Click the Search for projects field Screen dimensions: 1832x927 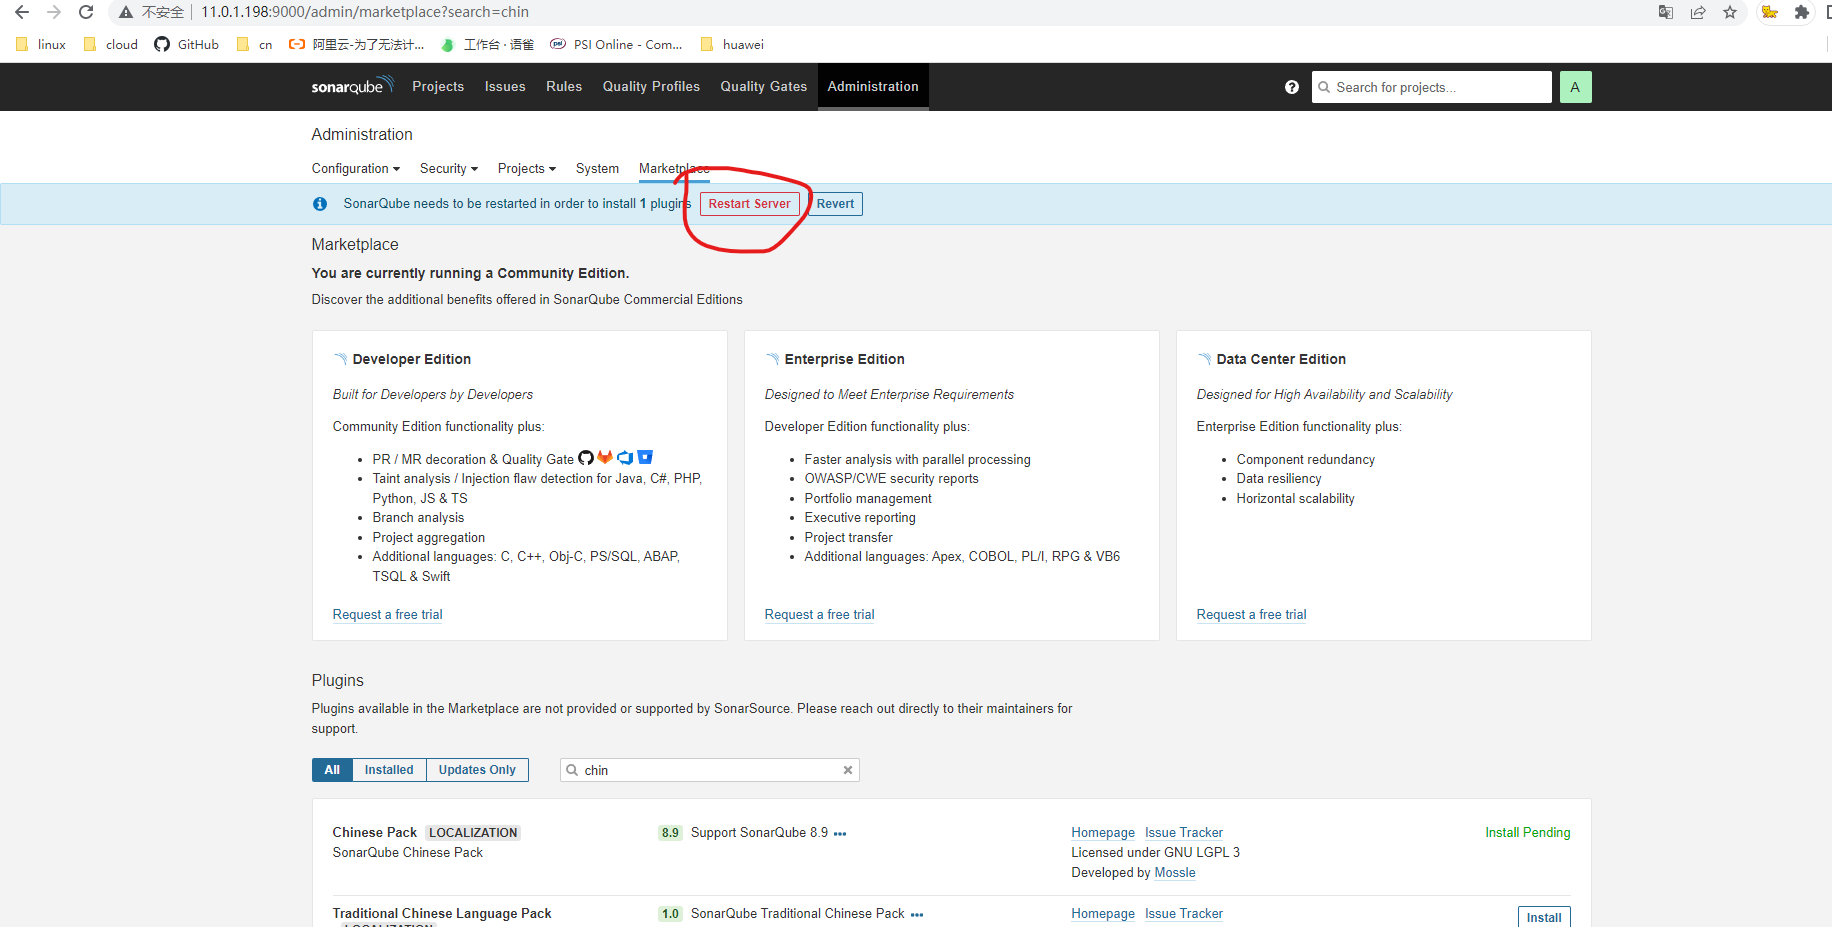coord(1431,87)
